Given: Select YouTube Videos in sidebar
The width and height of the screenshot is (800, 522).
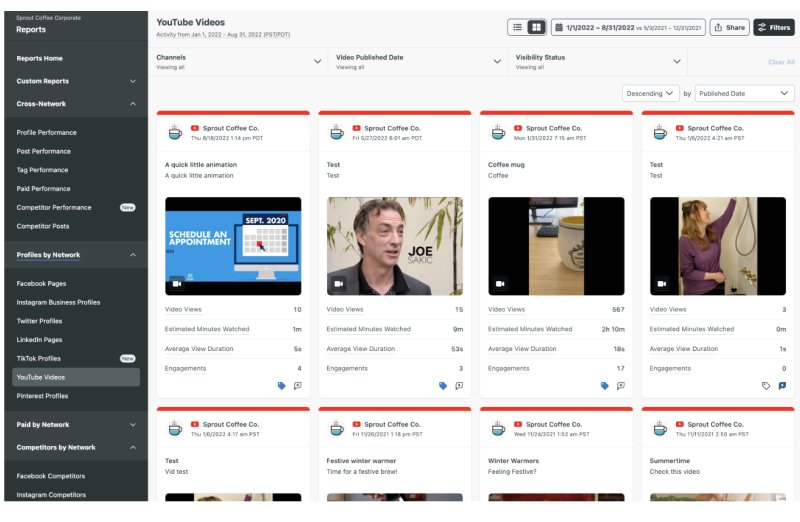Looking at the screenshot, I should (x=76, y=377).
